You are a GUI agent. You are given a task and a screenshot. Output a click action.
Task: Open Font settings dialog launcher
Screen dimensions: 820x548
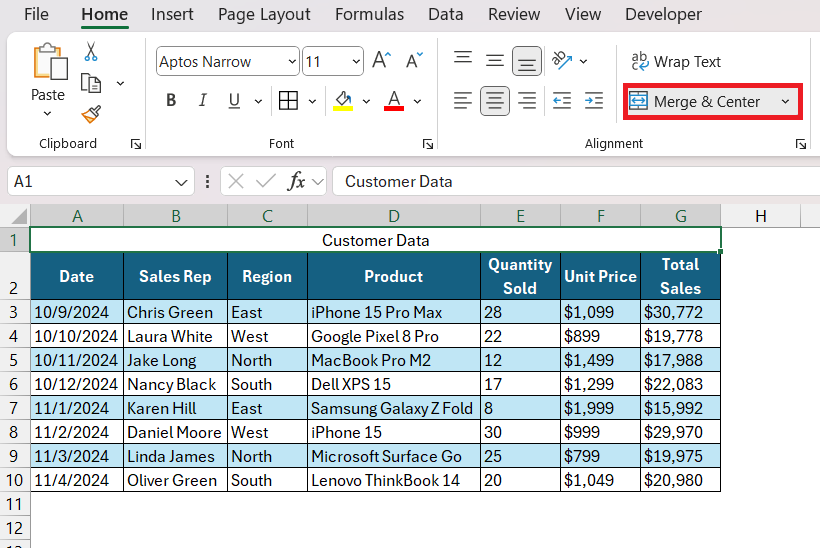(x=428, y=144)
